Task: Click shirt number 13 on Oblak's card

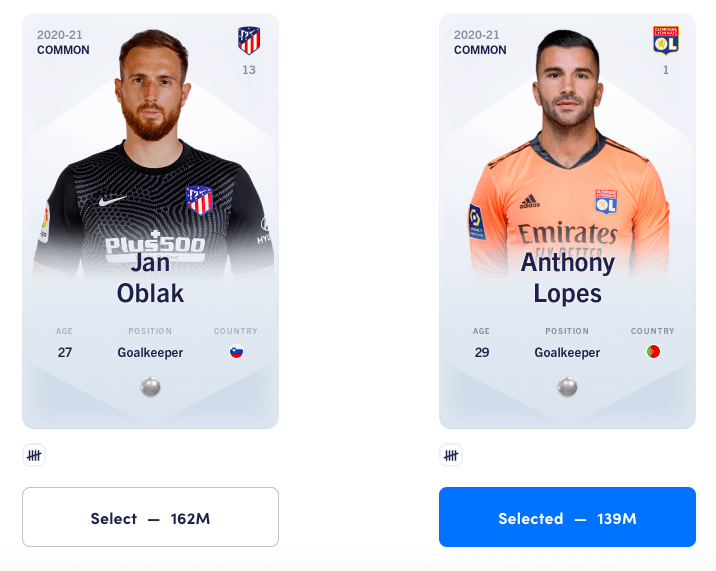Action: (x=249, y=70)
